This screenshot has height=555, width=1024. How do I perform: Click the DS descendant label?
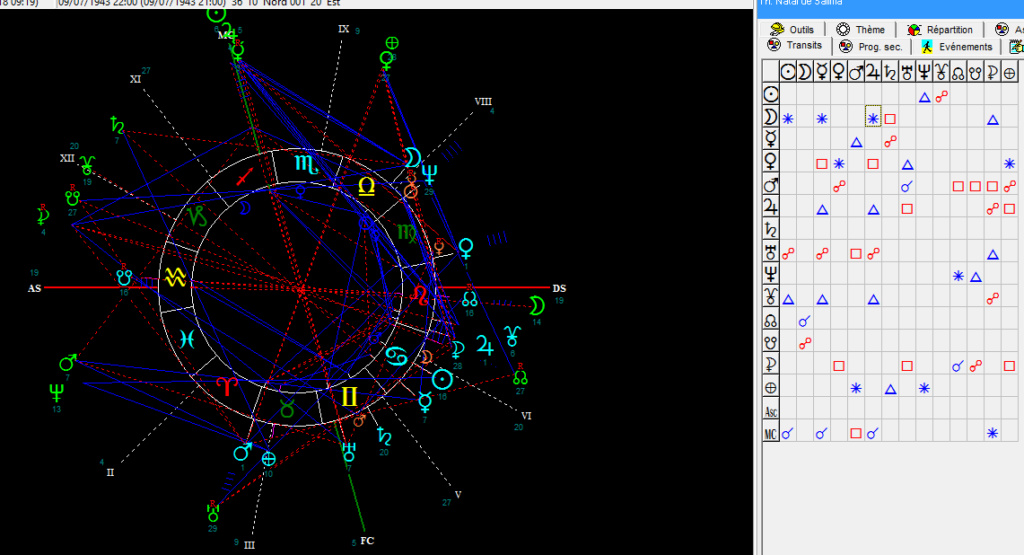coord(559,288)
